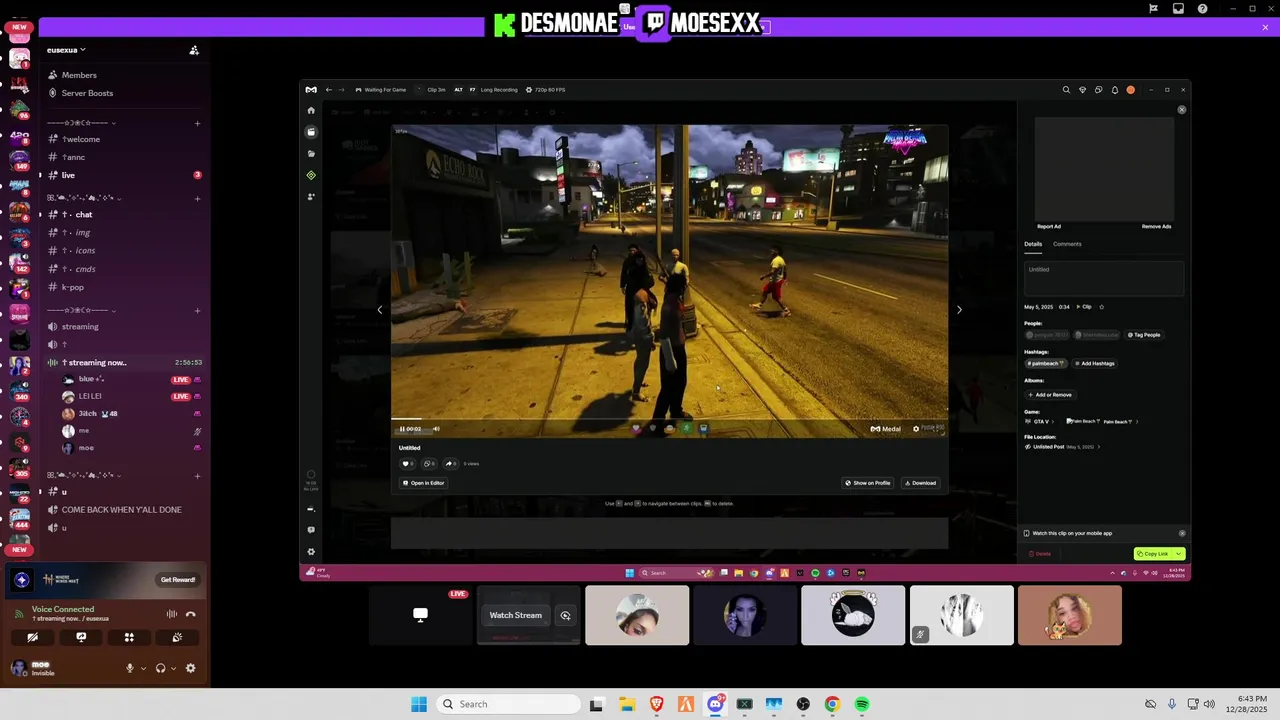Click share your screen button
The width and height of the screenshot is (1280, 720).
[x=81, y=637]
